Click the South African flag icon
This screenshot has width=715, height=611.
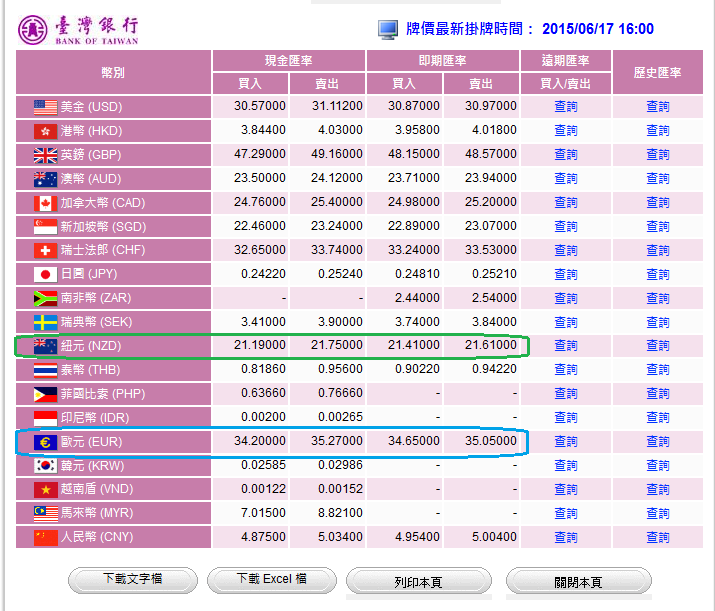(x=45, y=299)
